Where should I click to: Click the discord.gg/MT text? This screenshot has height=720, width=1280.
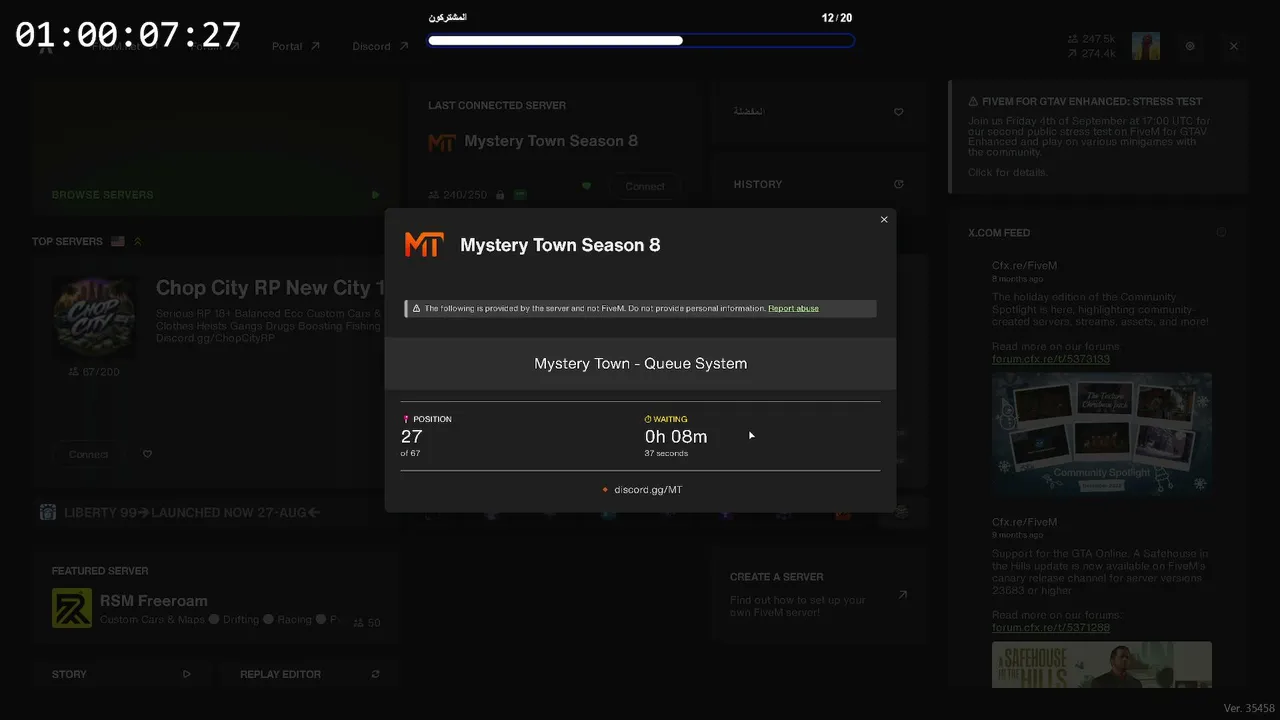[648, 490]
